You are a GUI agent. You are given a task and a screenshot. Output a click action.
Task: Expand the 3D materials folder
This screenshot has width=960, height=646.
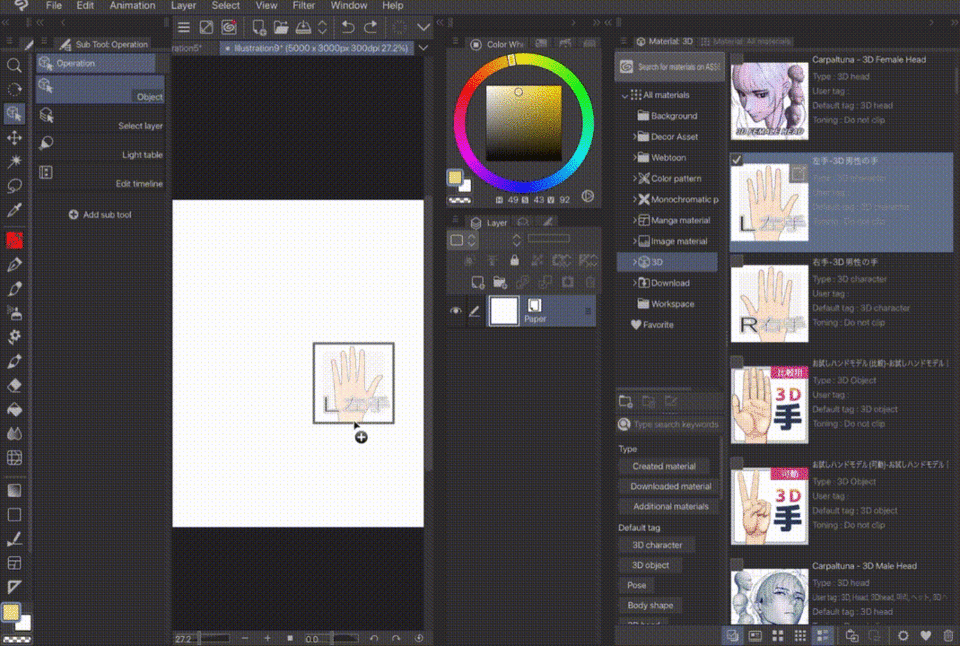[634, 261]
